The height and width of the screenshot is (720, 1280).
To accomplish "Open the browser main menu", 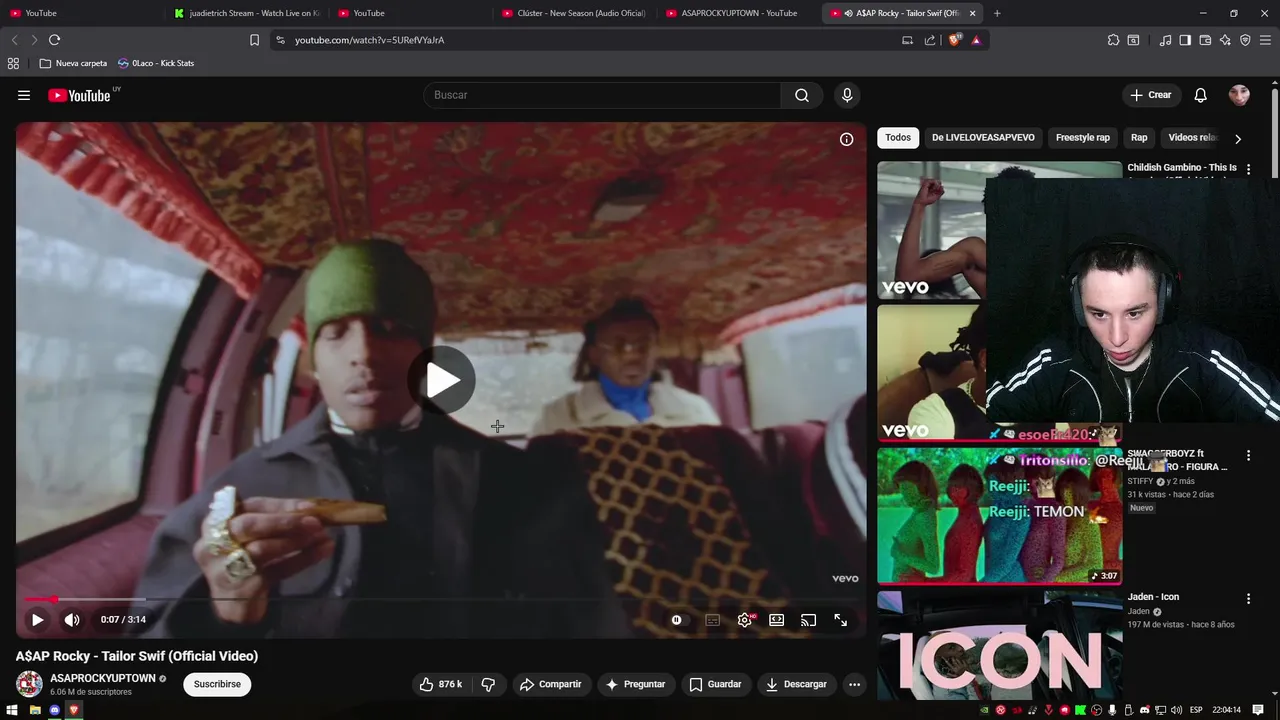I will tap(1266, 40).
